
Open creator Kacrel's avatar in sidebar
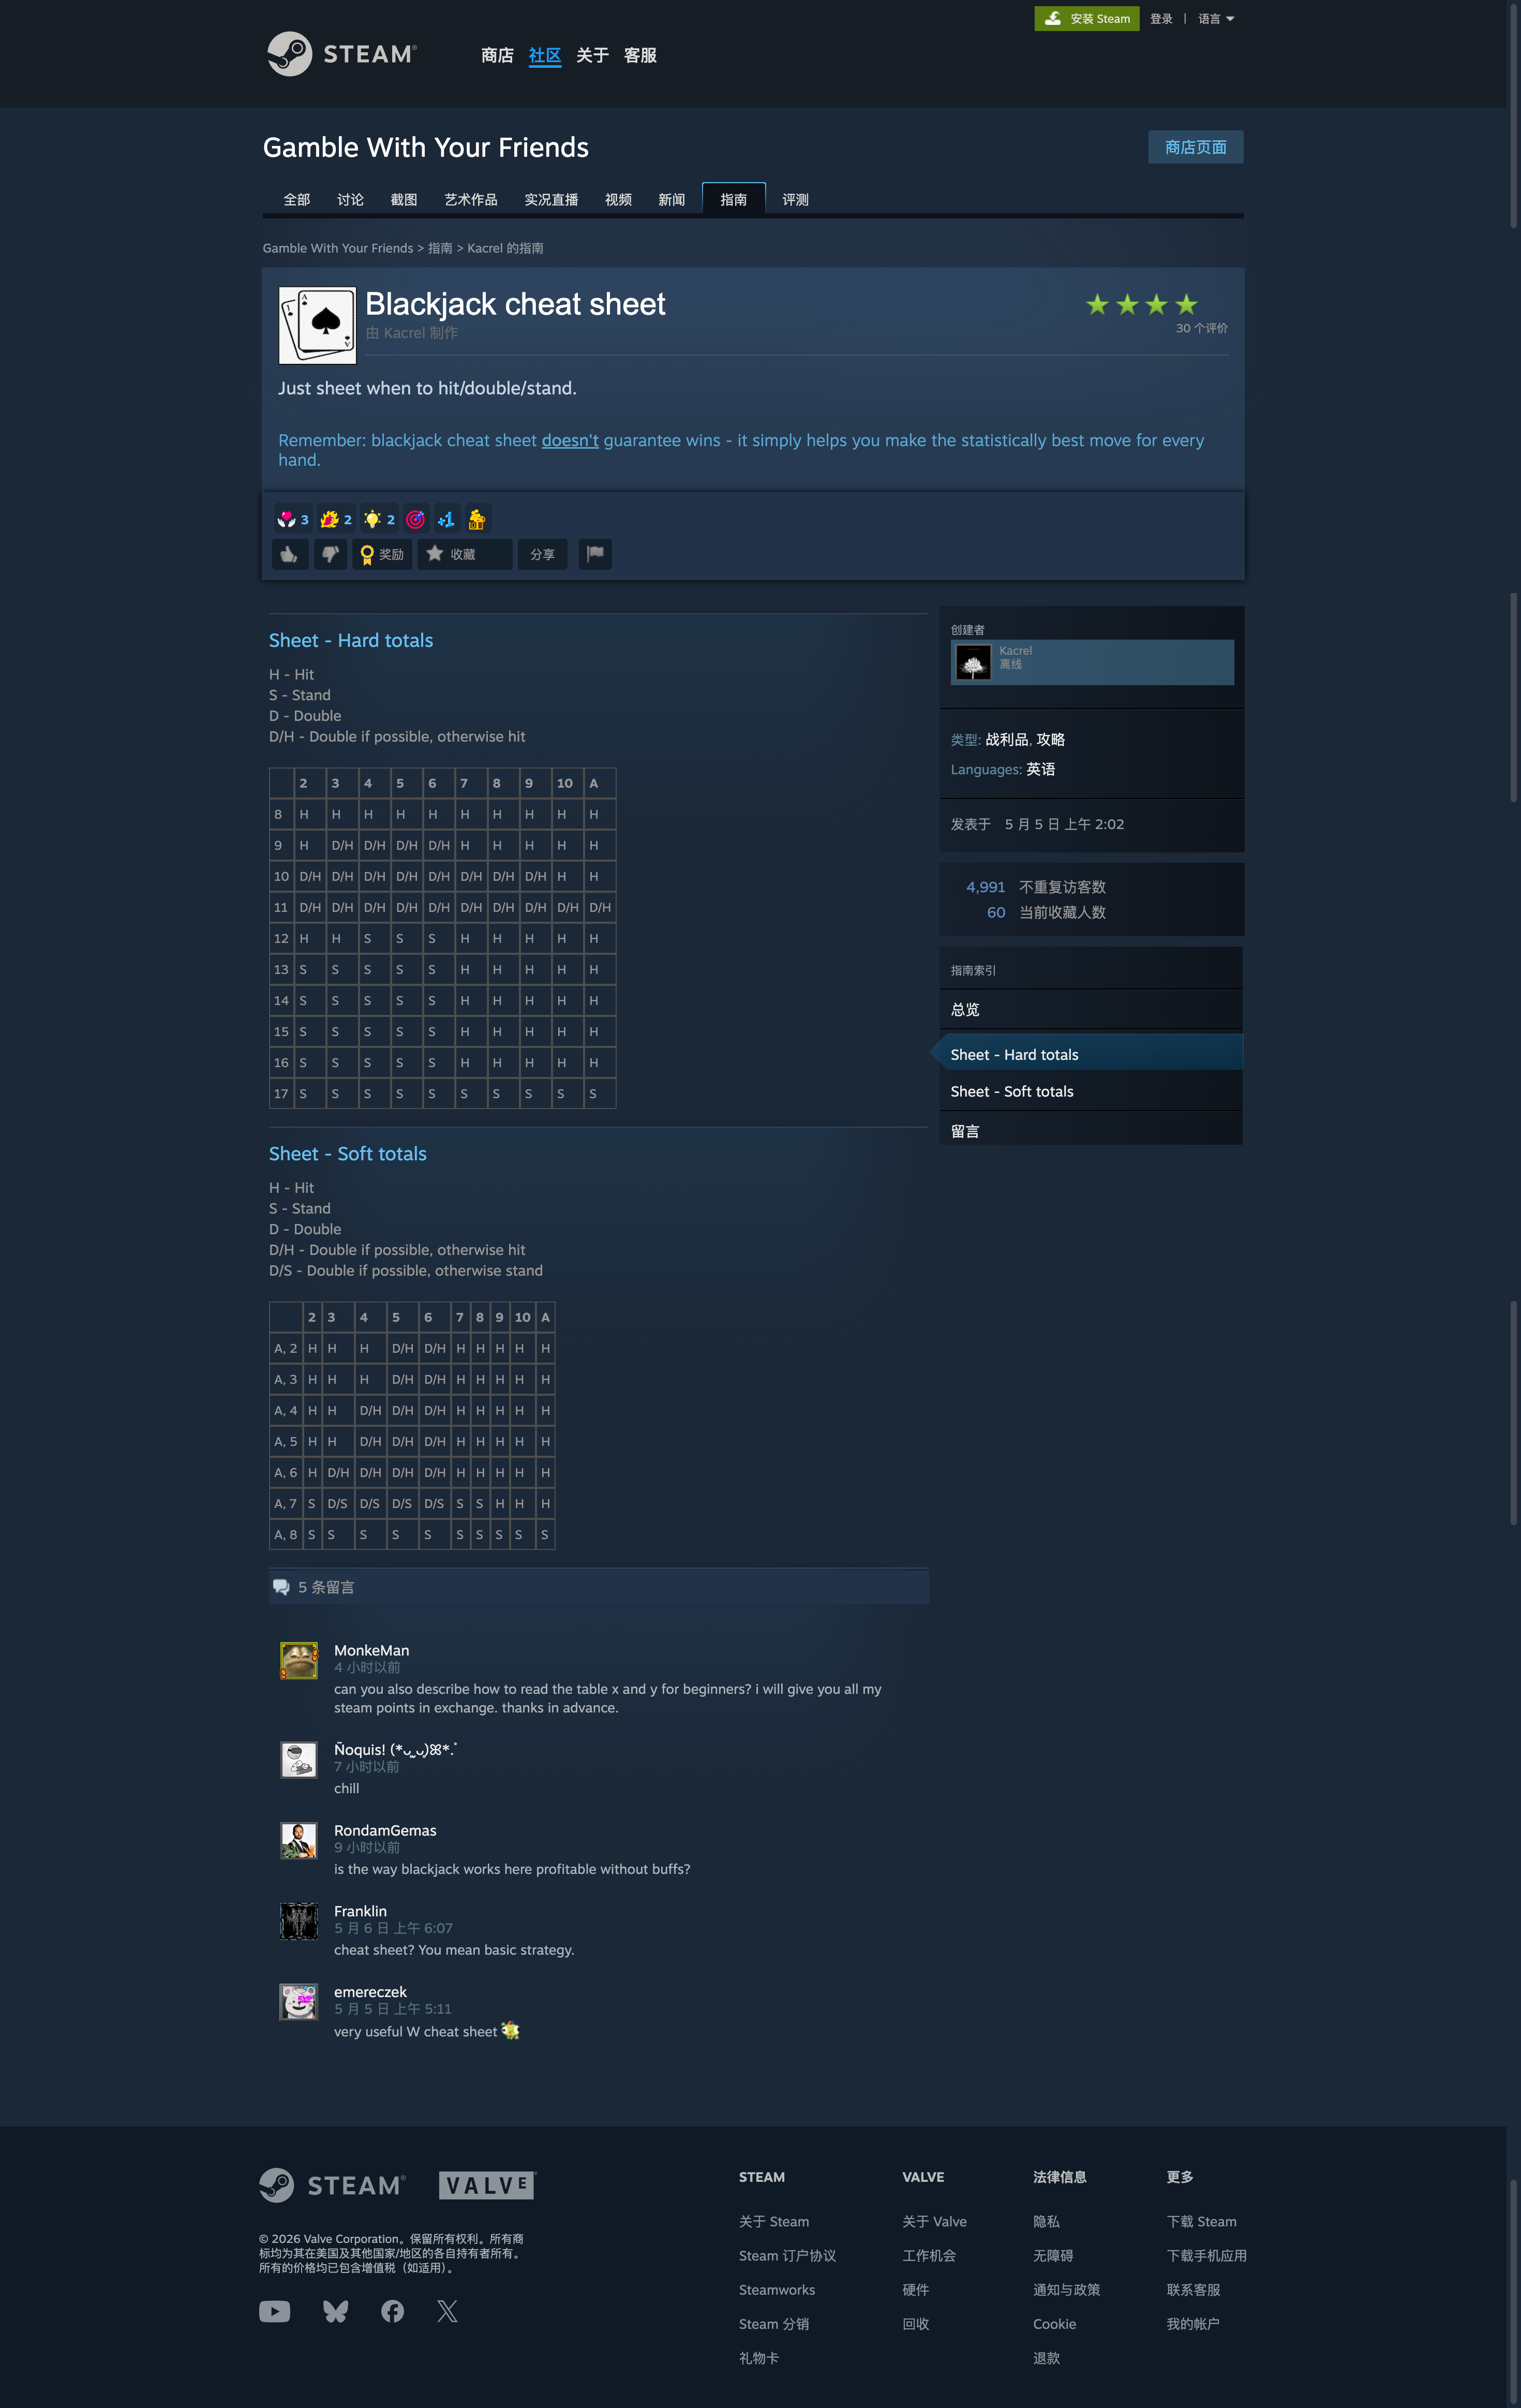(x=973, y=662)
